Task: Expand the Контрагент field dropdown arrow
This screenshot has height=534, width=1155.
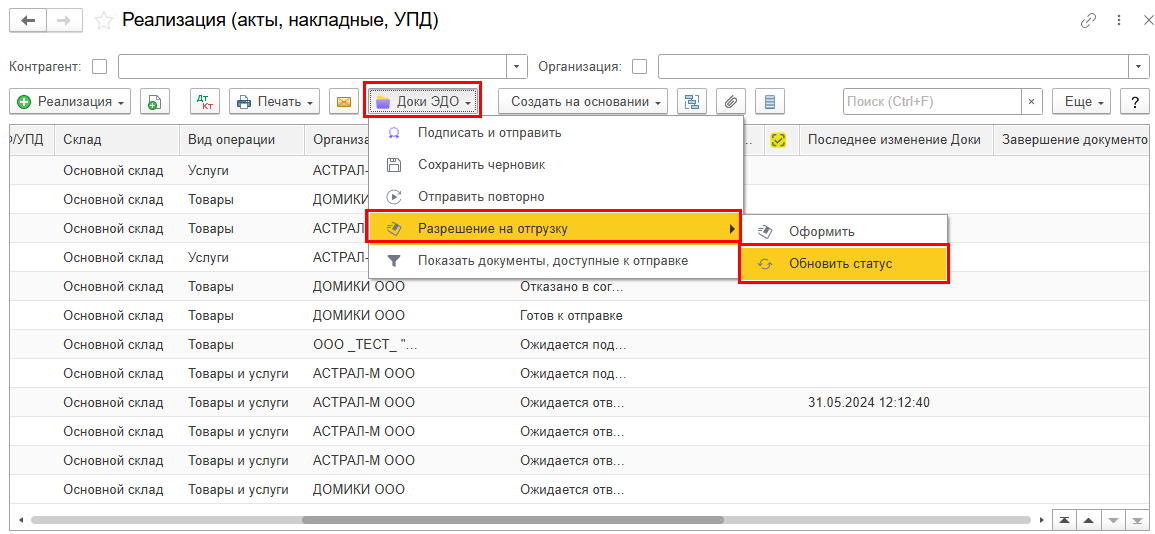Action: [x=517, y=67]
